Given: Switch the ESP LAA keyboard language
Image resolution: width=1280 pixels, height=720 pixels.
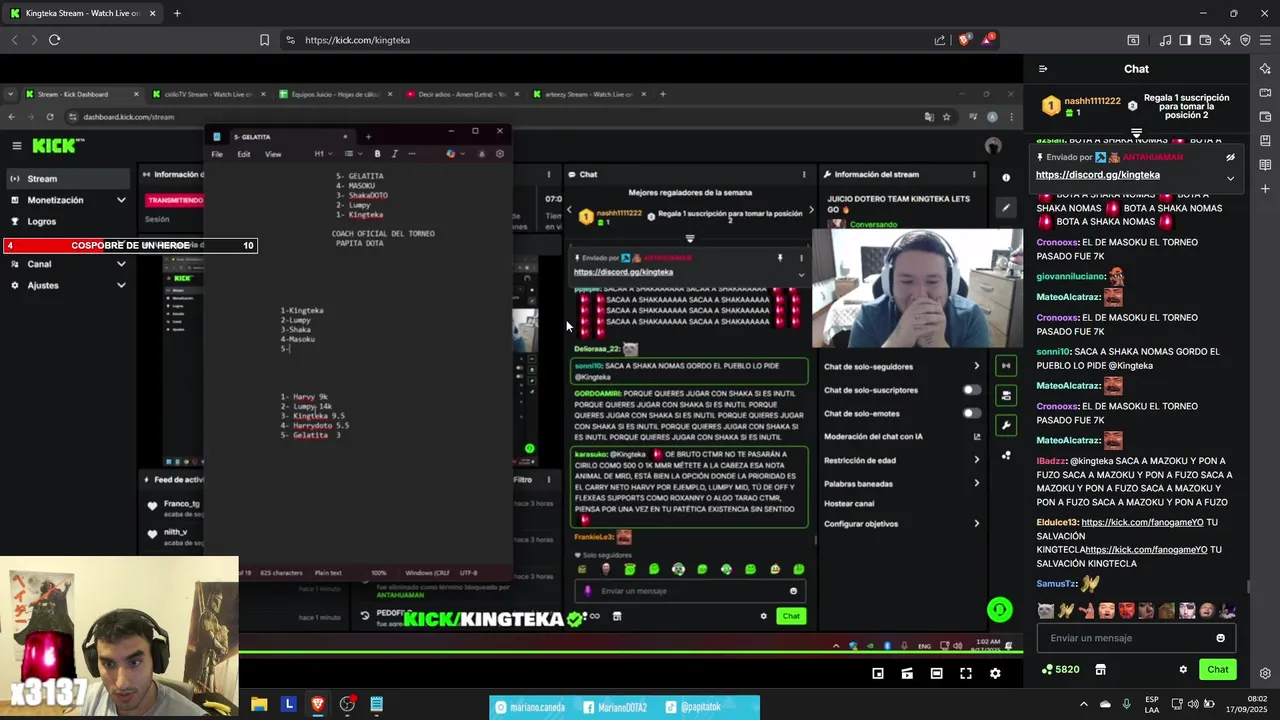Looking at the screenshot, I should 1152,704.
